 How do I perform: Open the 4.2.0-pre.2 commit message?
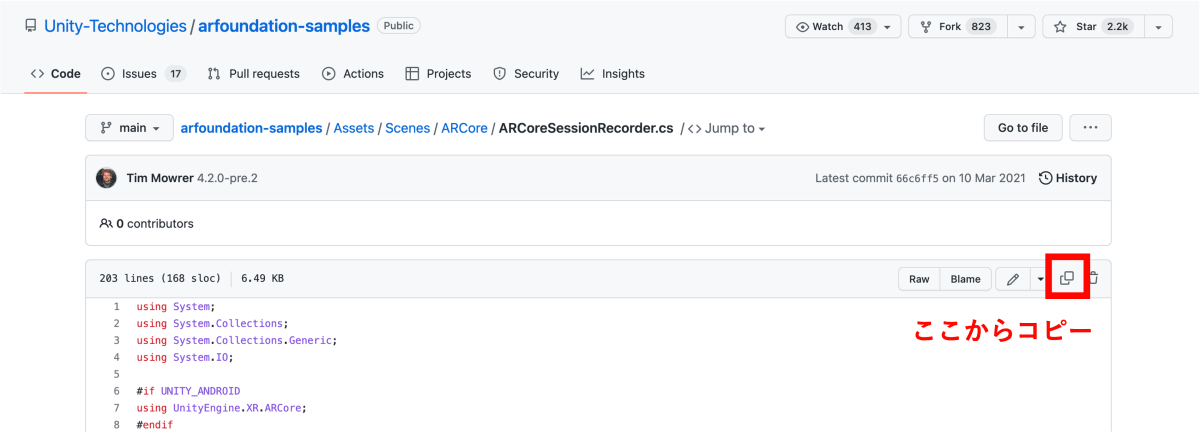[227, 178]
